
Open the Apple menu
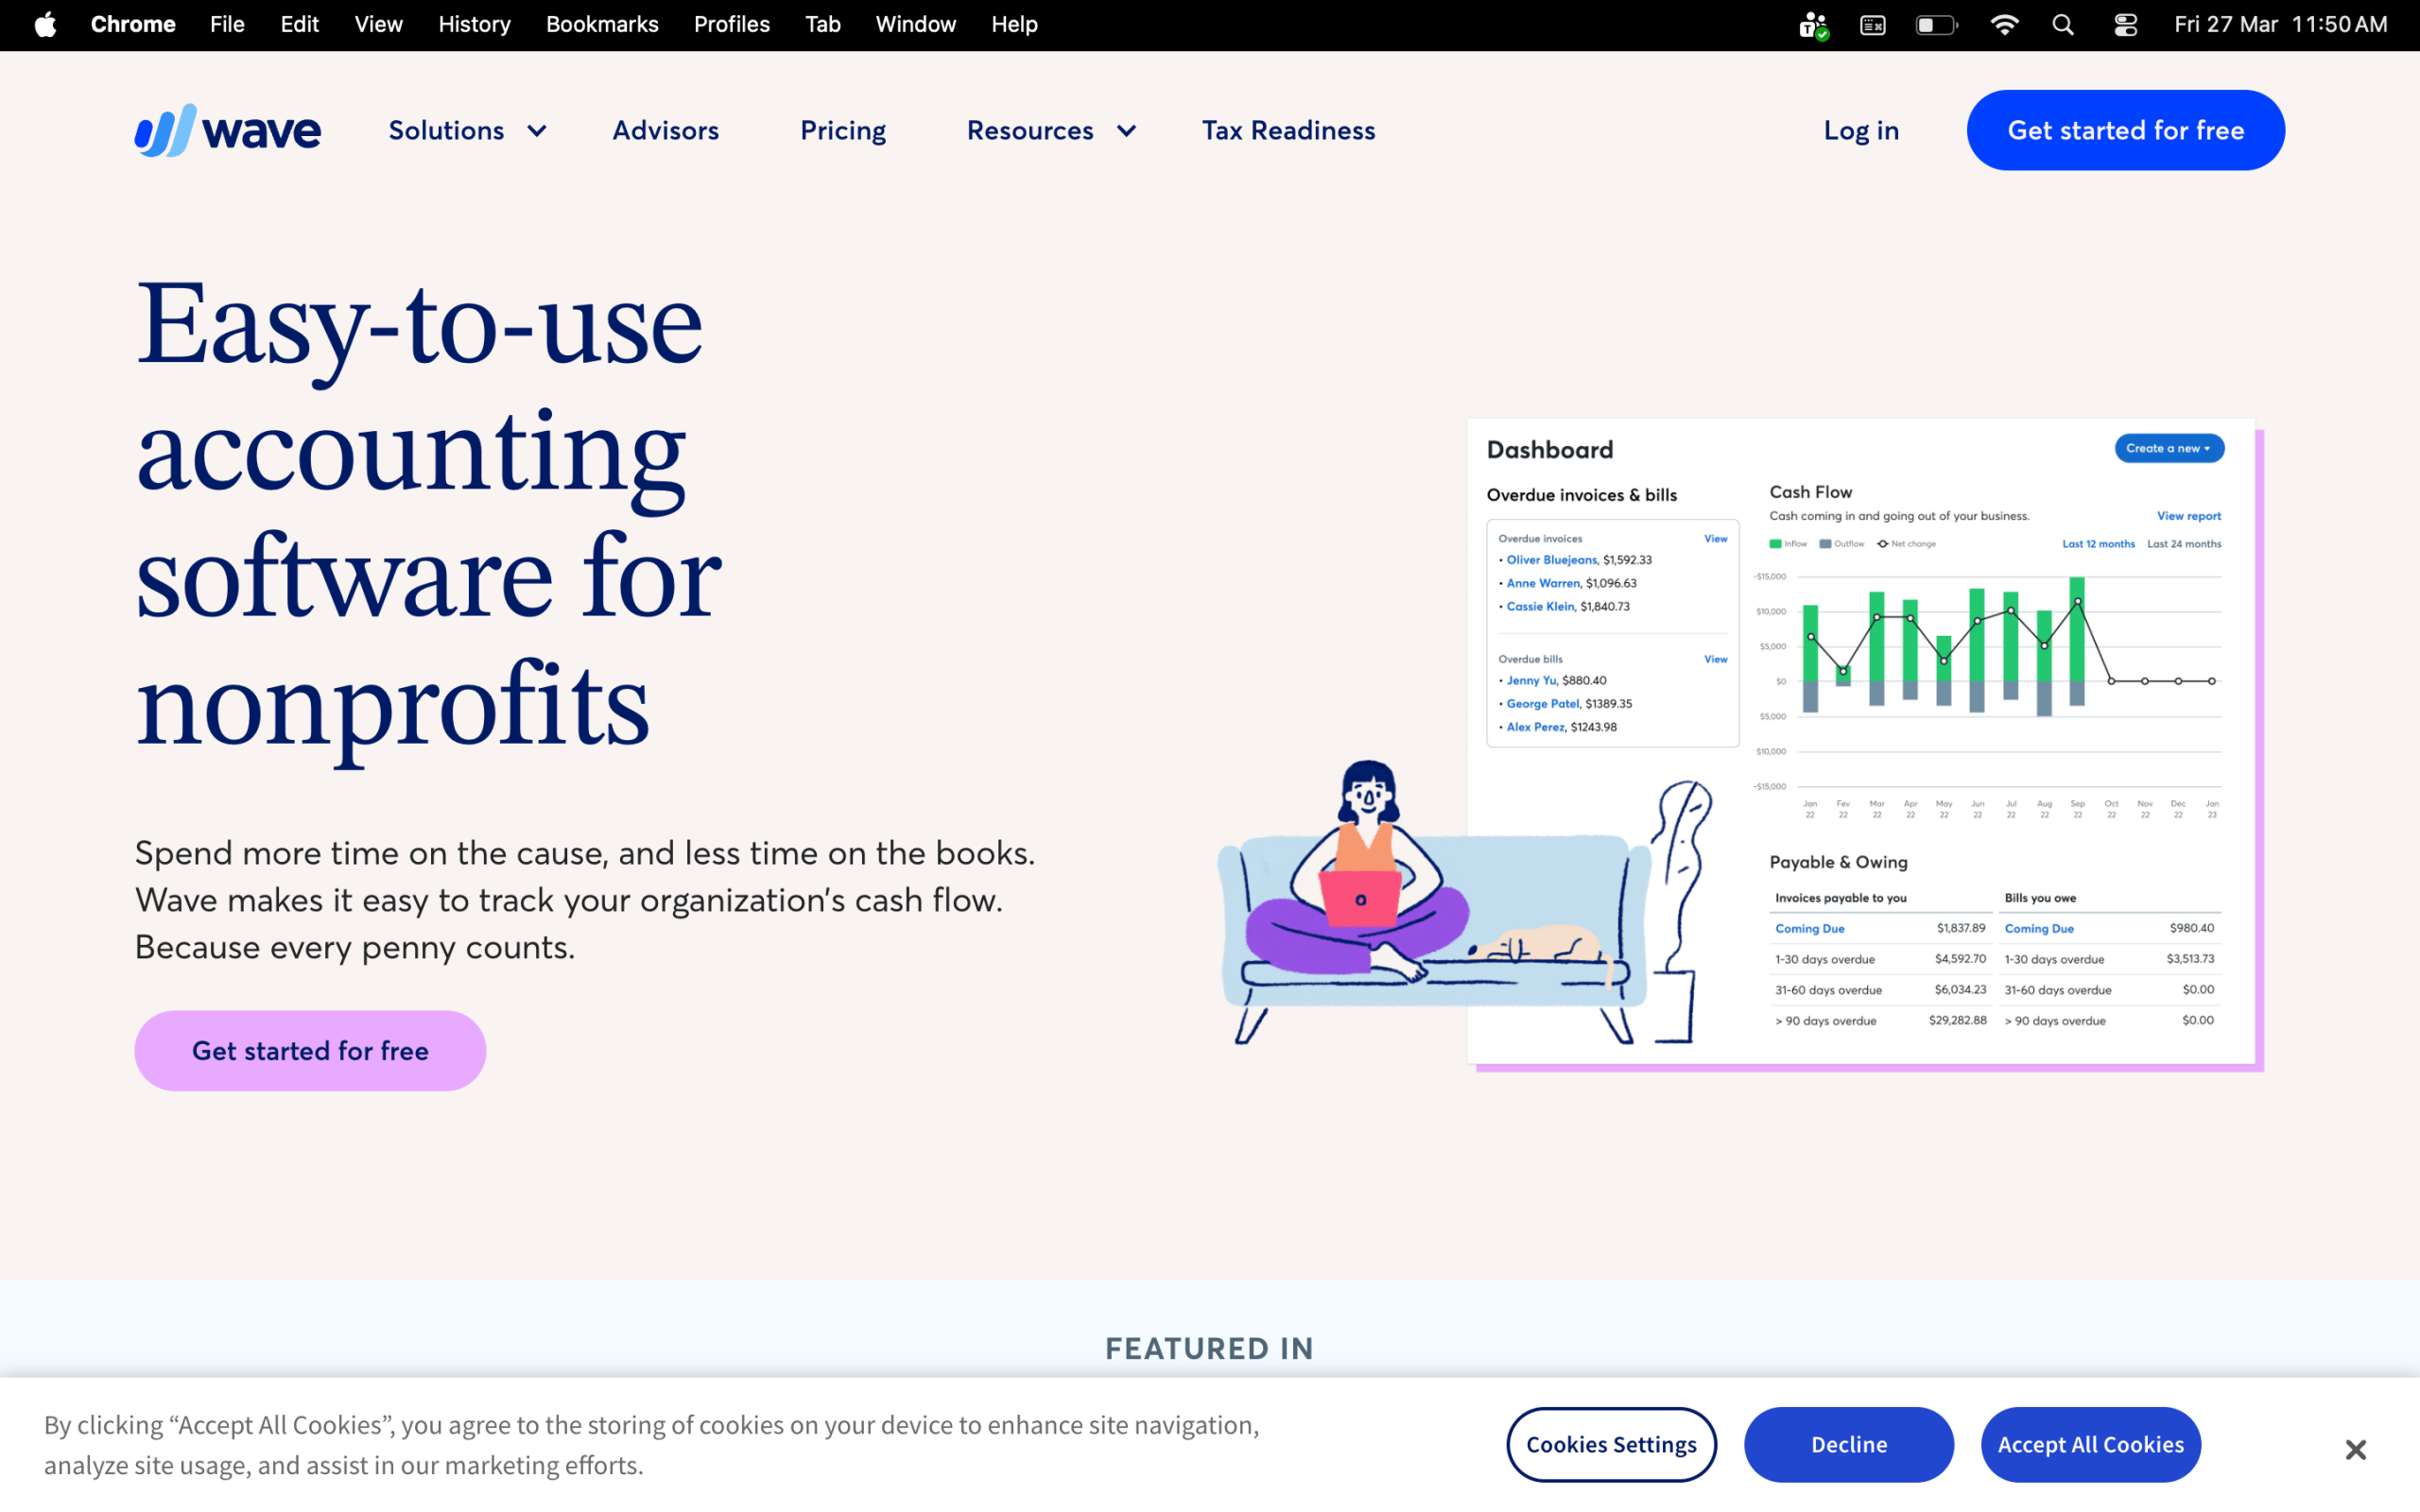click(x=45, y=24)
